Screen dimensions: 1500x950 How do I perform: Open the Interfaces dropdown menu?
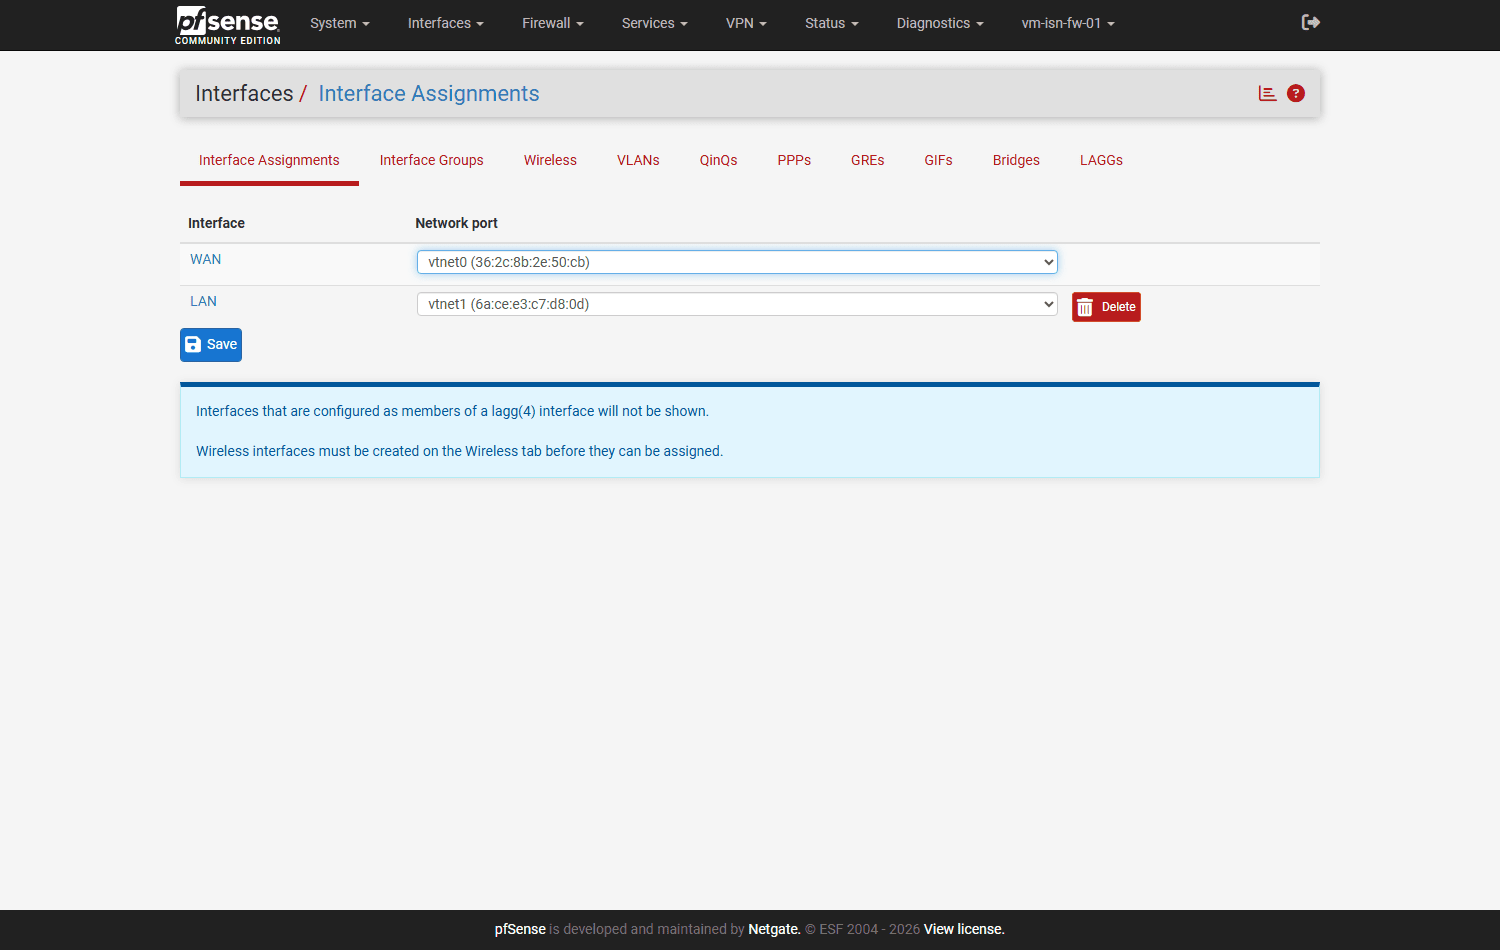point(446,23)
